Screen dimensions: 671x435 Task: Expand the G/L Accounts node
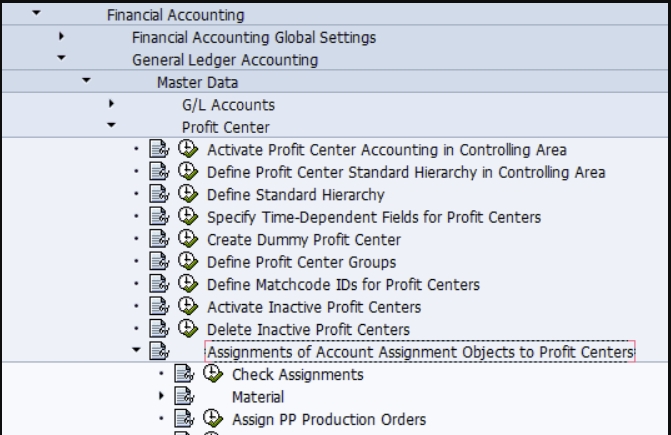tap(111, 104)
